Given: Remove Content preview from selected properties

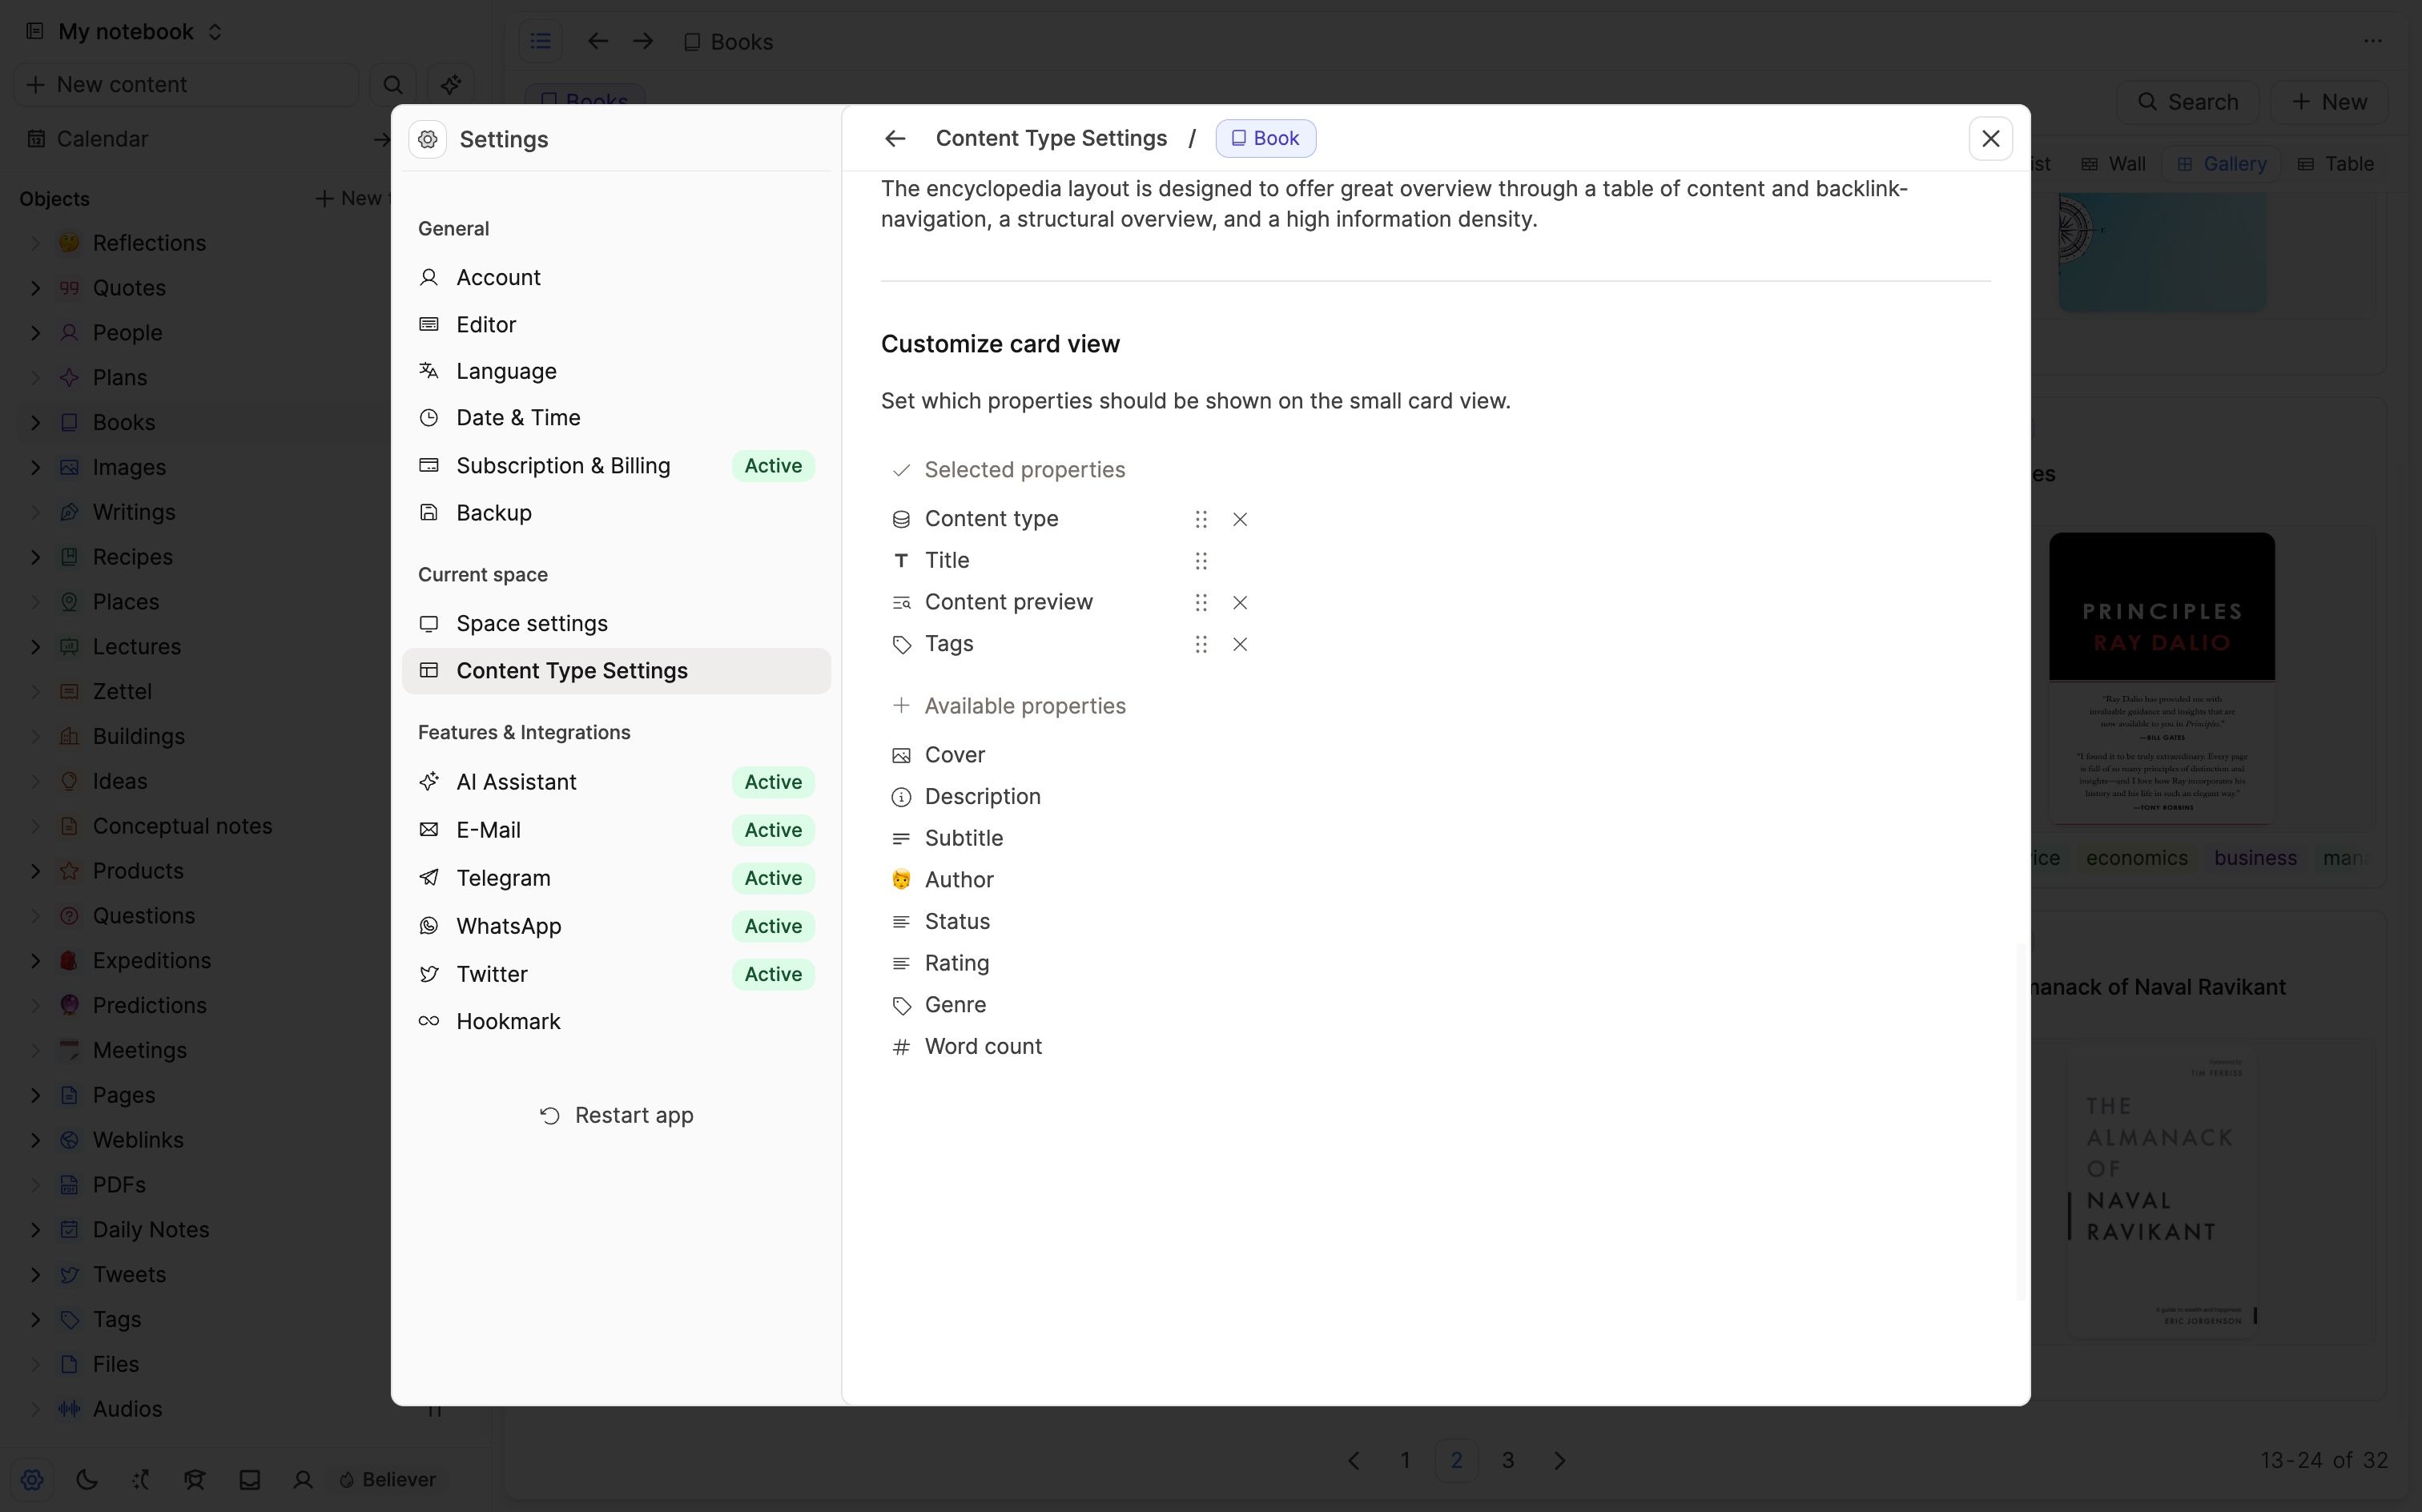Looking at the screenshot, I should 1240,602.
